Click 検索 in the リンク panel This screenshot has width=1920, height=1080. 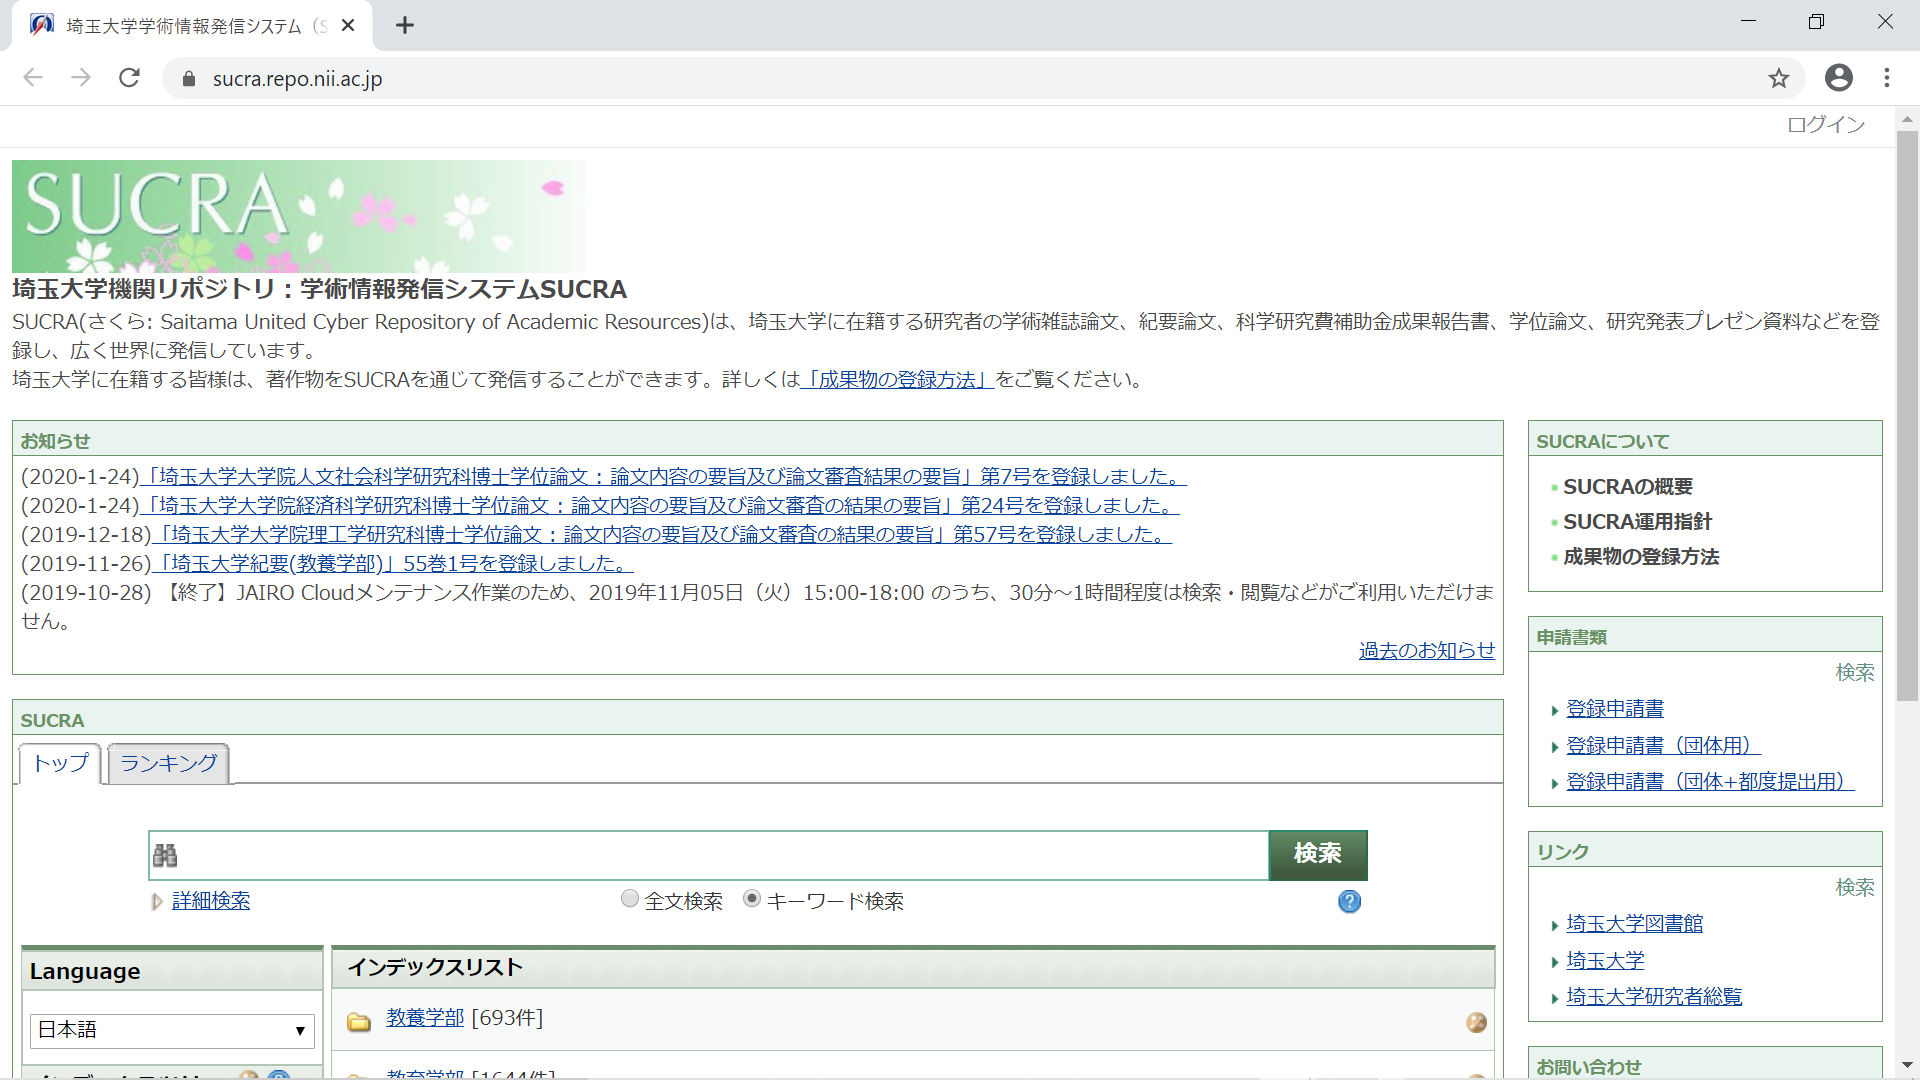(x=1855, y=888)
